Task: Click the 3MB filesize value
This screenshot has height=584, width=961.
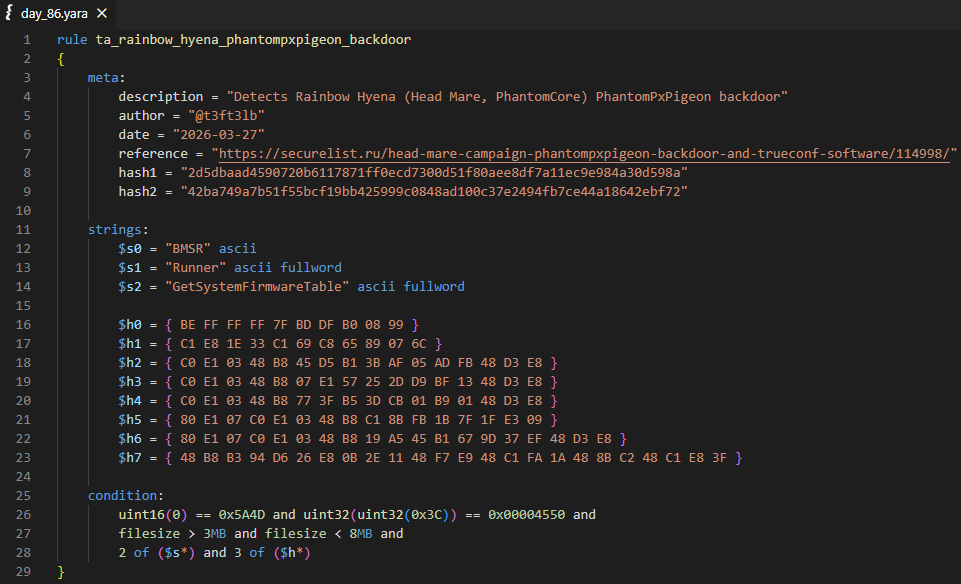Action: [215, 534]
